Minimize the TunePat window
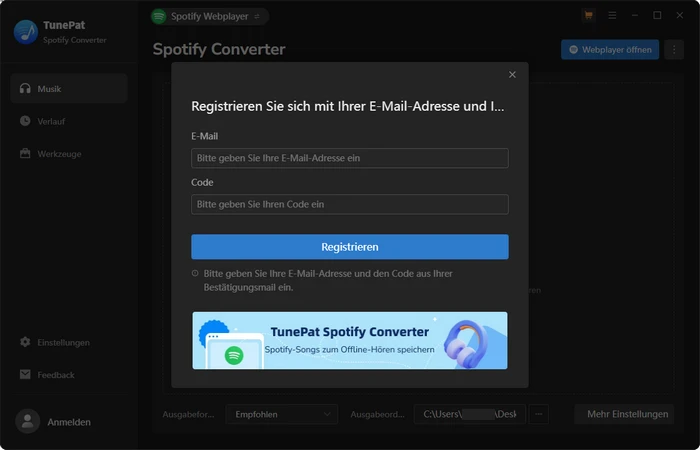 (635, 16)
